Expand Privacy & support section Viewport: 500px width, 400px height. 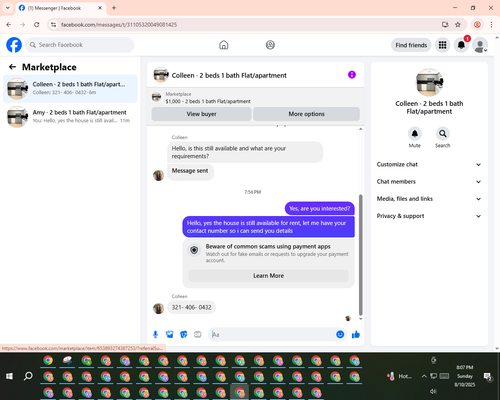(429, 216)
